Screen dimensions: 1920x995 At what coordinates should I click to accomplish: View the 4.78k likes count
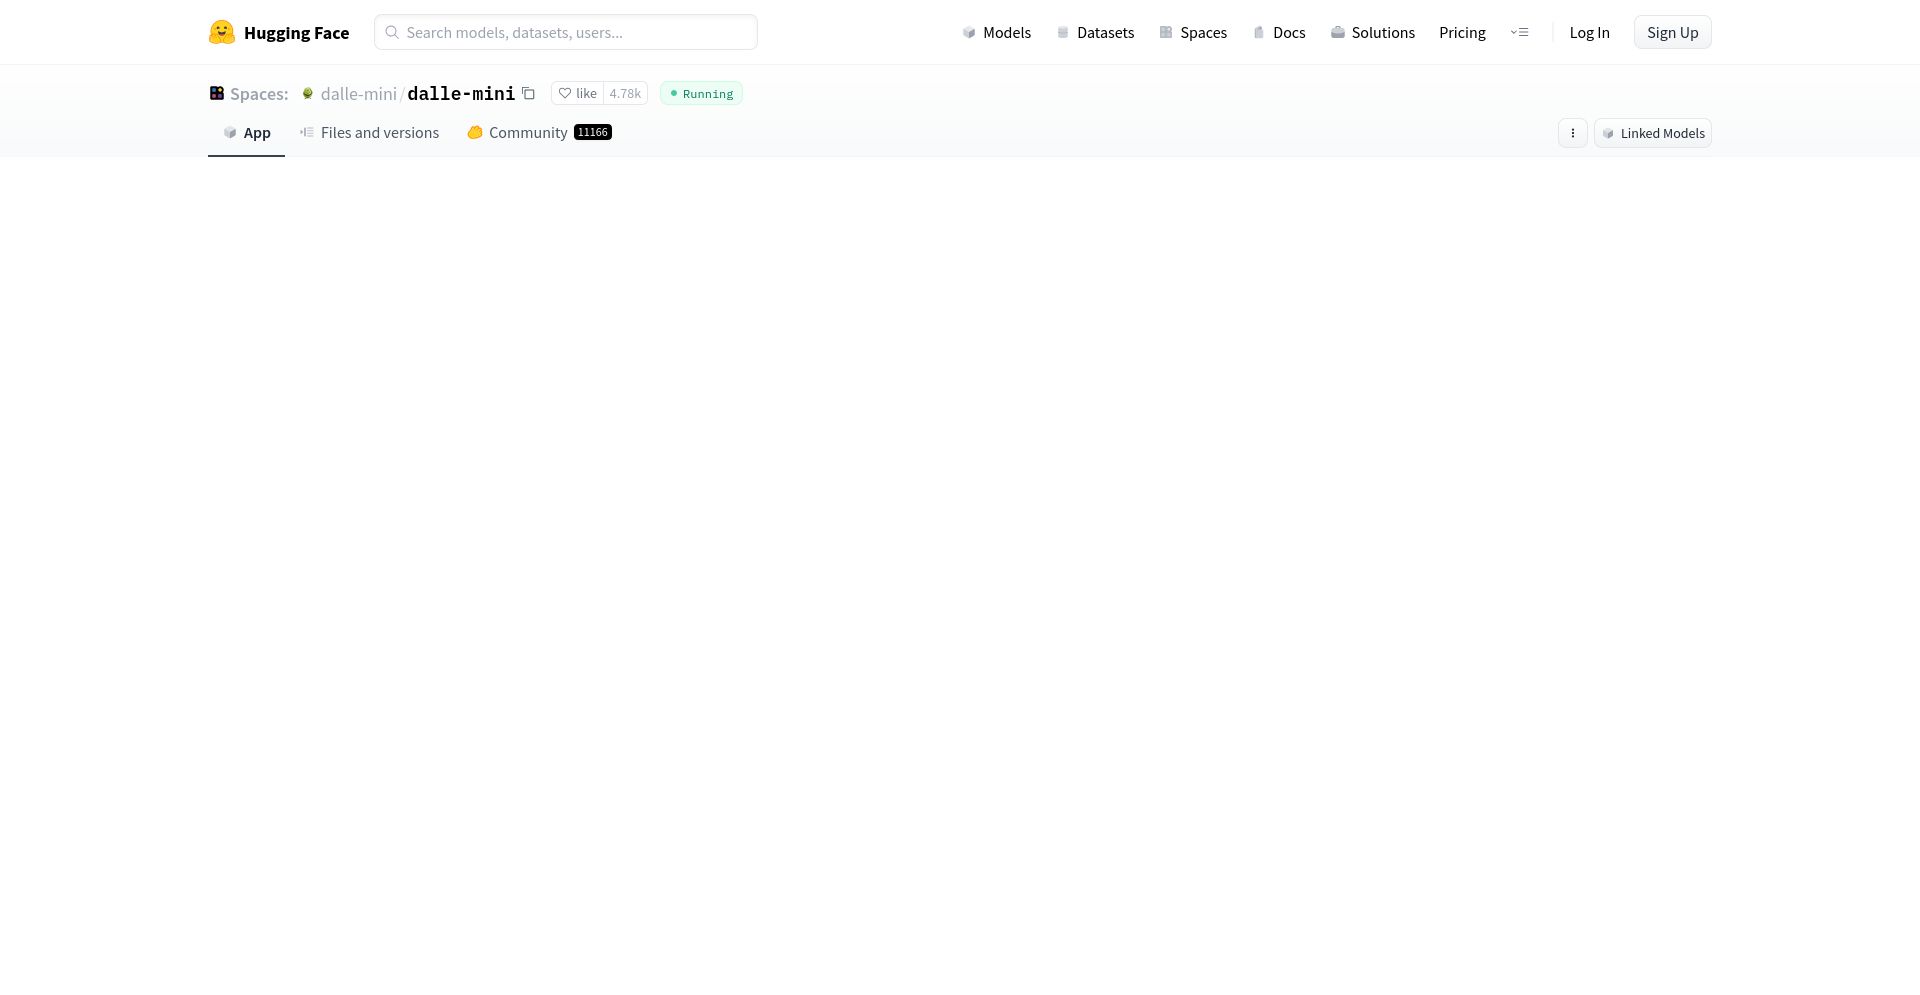coord(625,93)
